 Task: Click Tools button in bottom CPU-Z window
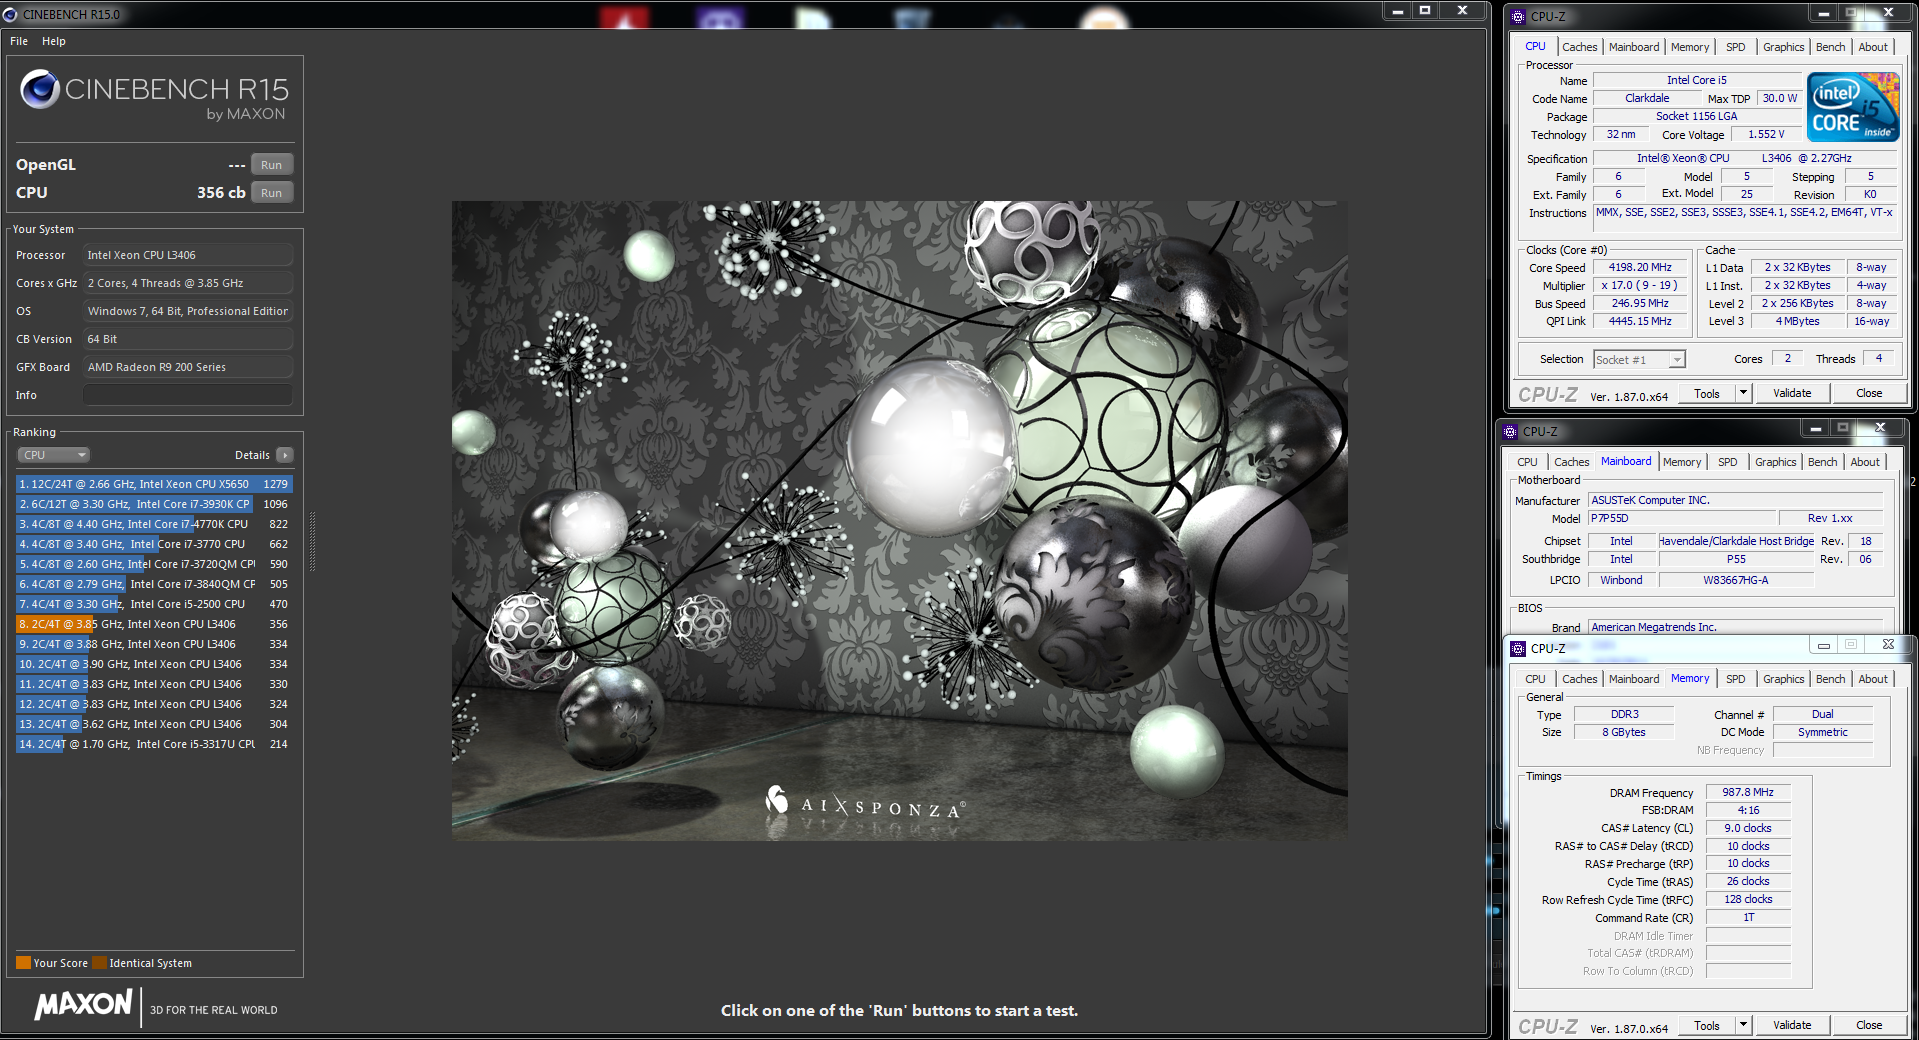[x=1707, y=1025]
